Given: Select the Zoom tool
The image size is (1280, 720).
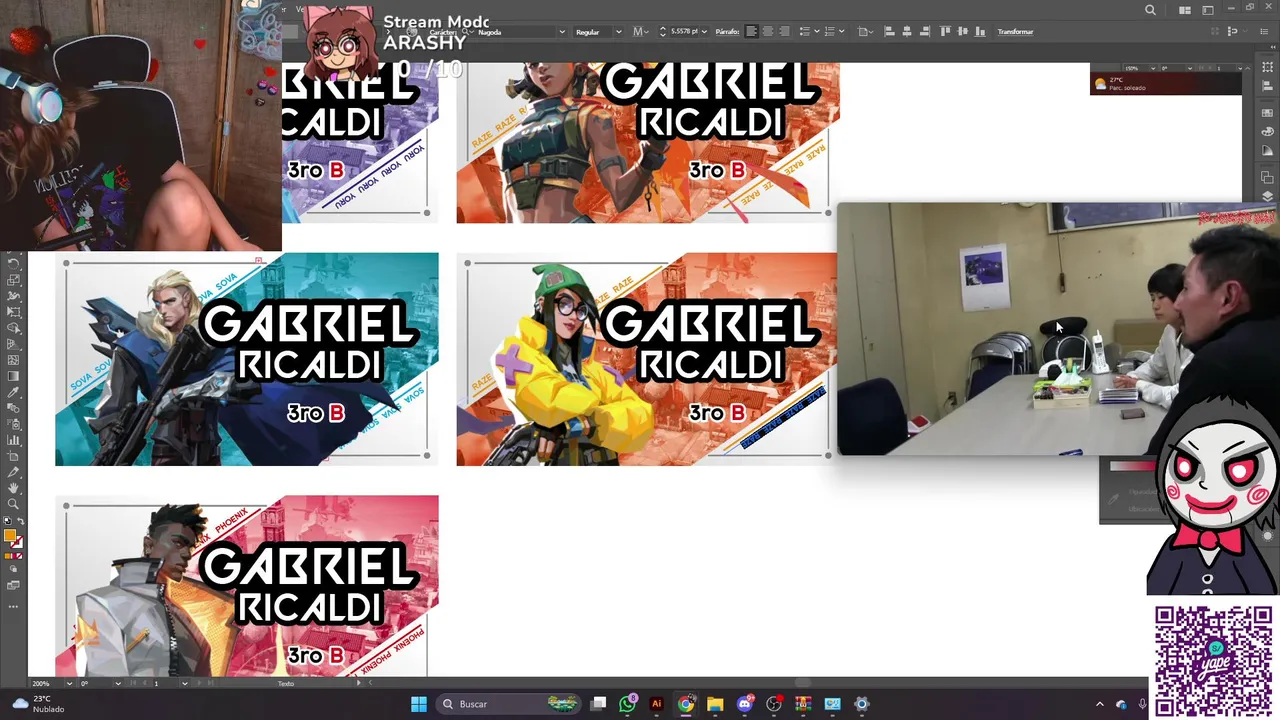Looking at the screenshot, I should pyautogui.click(x=13, y=503).
